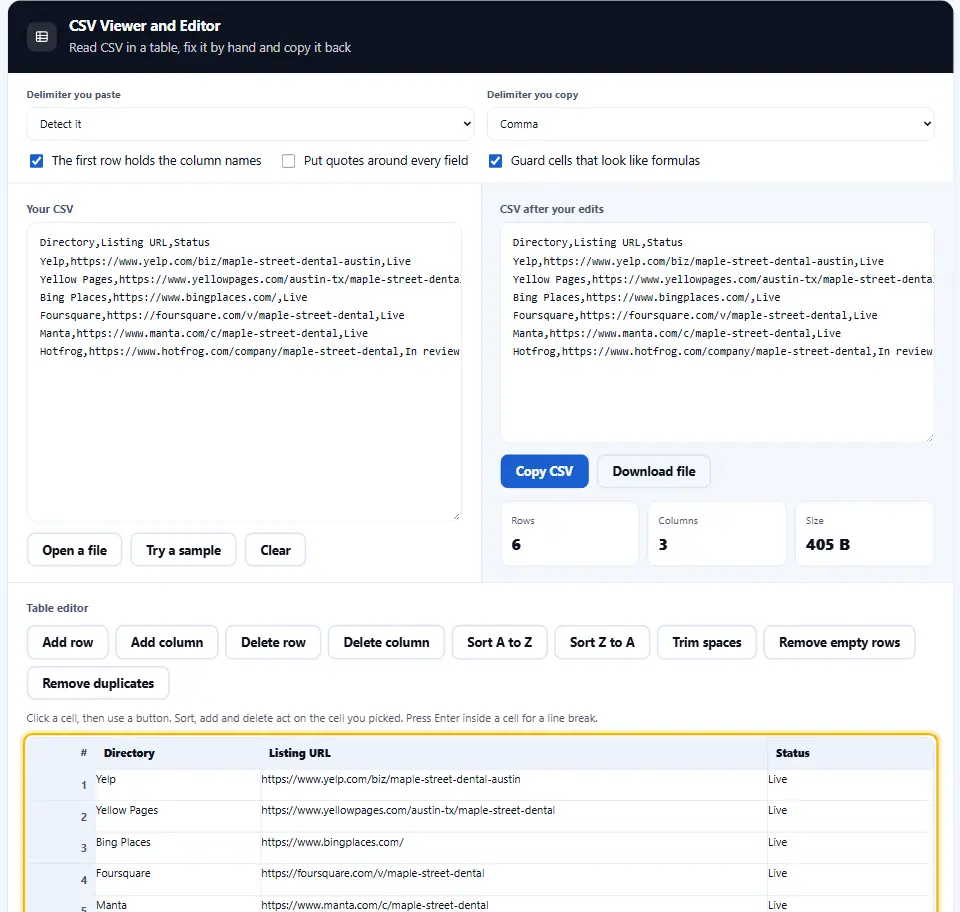Click the Columns count value 3
This screenshot has height=912, width=960.
point(663,545)
